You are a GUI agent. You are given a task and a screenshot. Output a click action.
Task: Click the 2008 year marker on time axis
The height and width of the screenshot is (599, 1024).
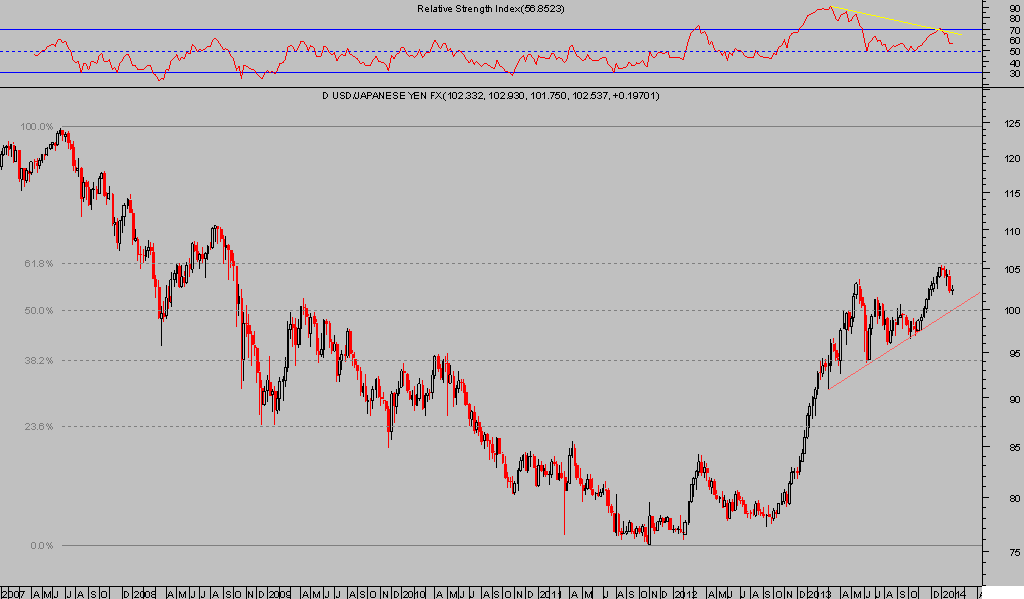coord(144,592)
